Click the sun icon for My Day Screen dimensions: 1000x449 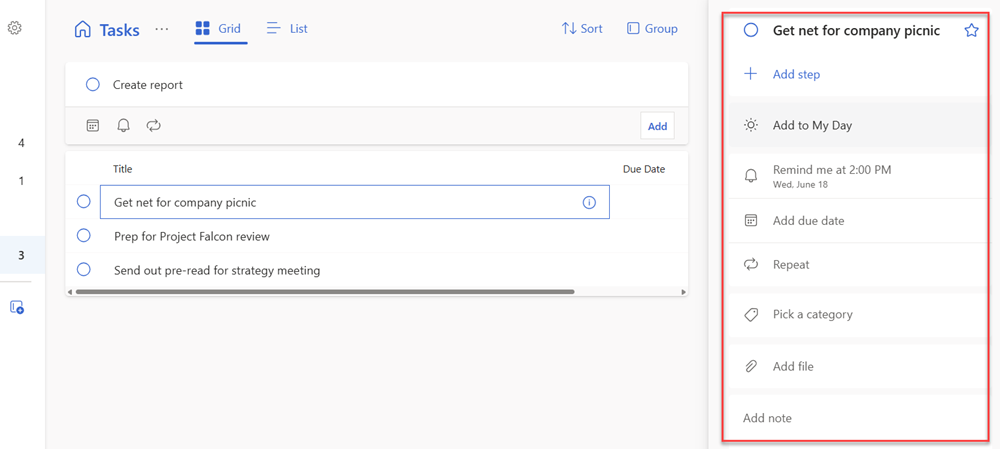[751, 126]
